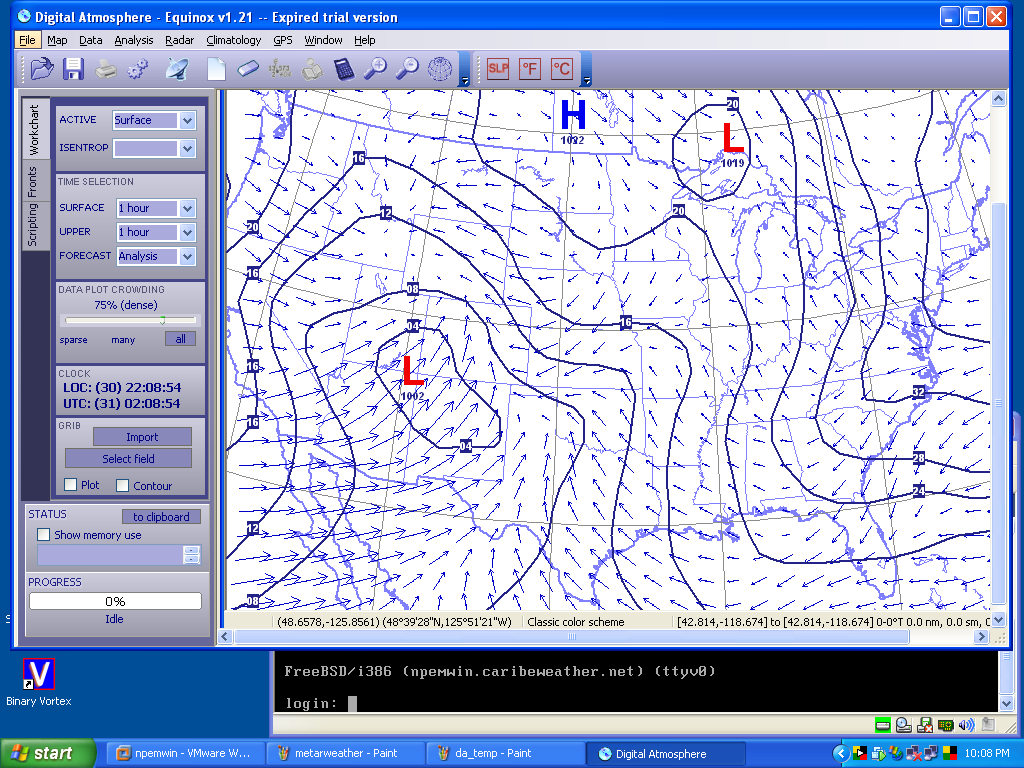Click the save floppy disk icon
This screenshot has height=768, width=1024.
click(73, 69)
